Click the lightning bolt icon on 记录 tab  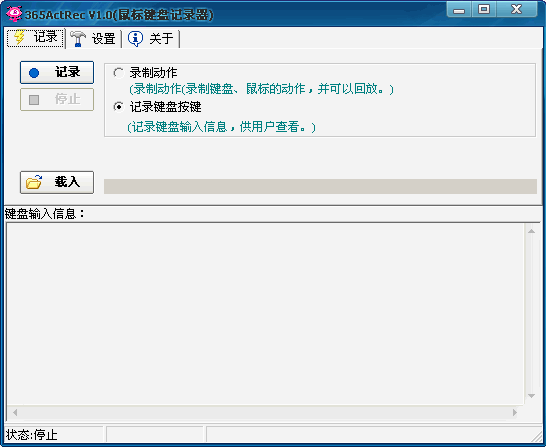click(x=20, y=37)
